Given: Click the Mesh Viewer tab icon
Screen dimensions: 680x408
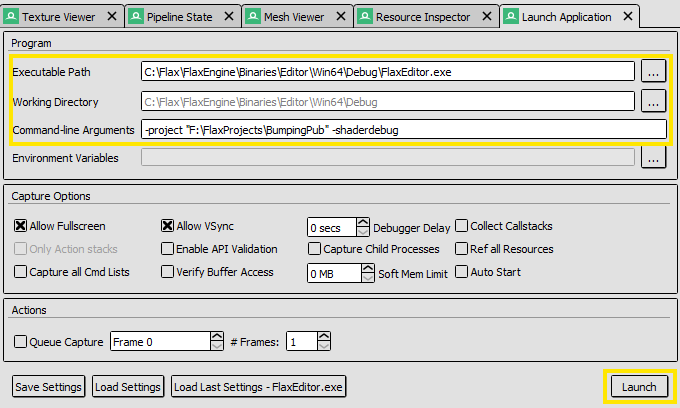Looking at the screenshot, I should coord(252,16).
